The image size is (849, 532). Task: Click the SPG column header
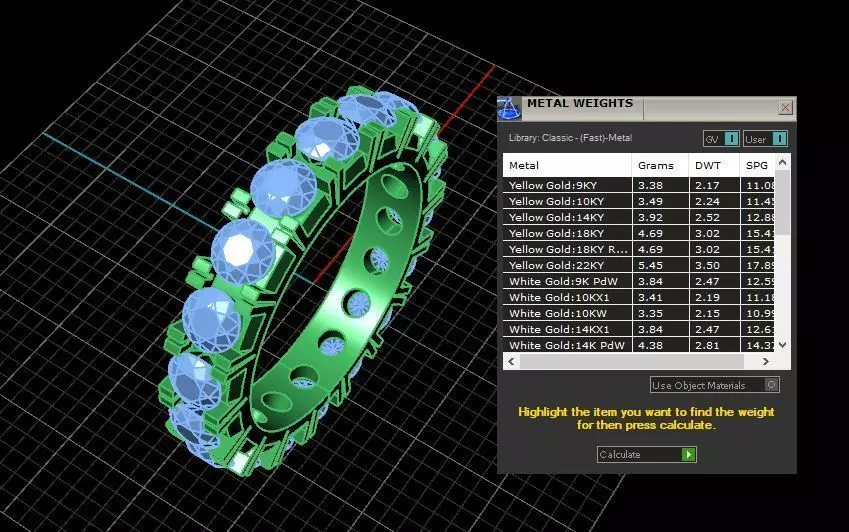757,165
